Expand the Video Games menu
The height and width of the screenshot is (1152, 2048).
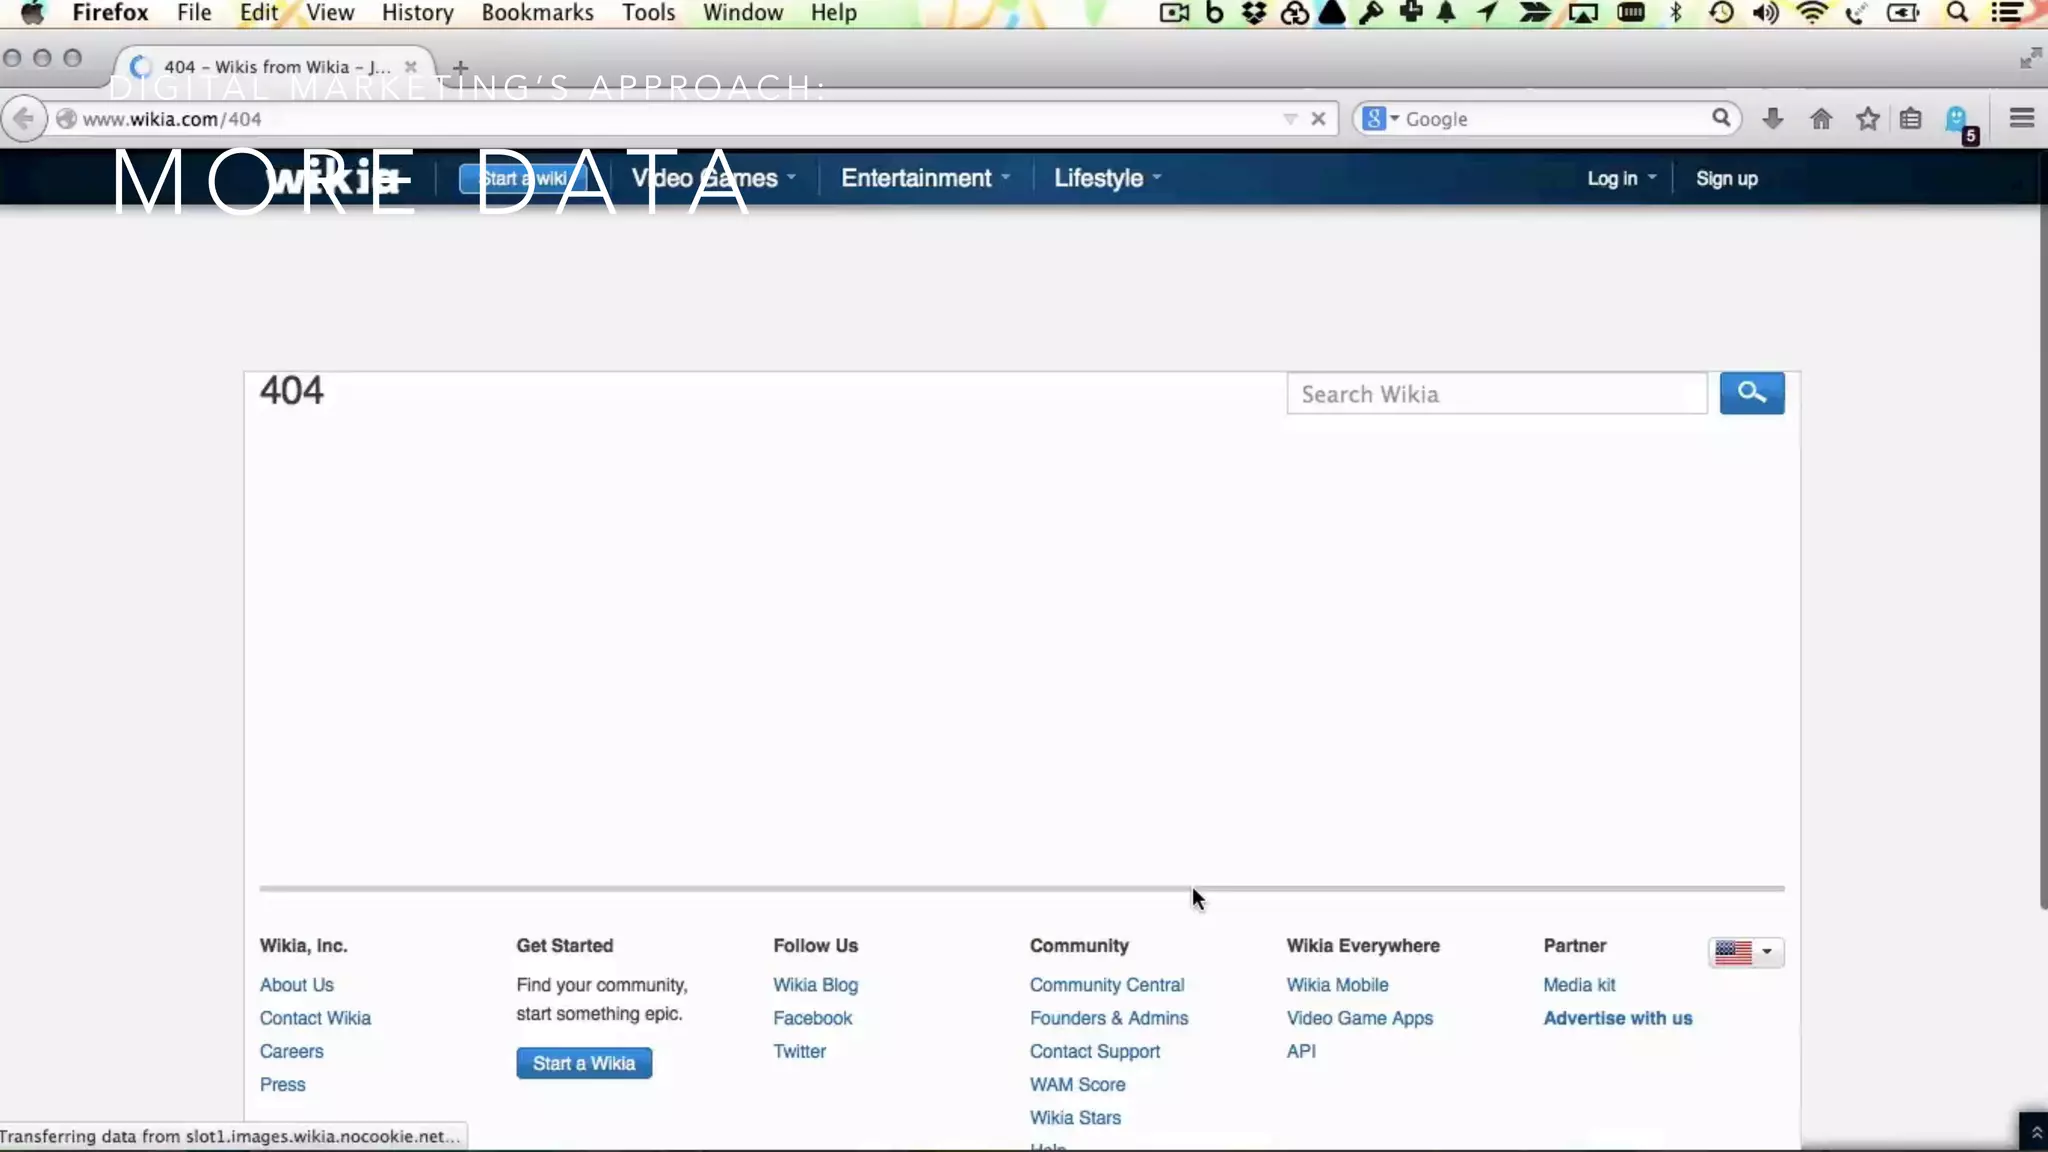click(x=713, y=178)
